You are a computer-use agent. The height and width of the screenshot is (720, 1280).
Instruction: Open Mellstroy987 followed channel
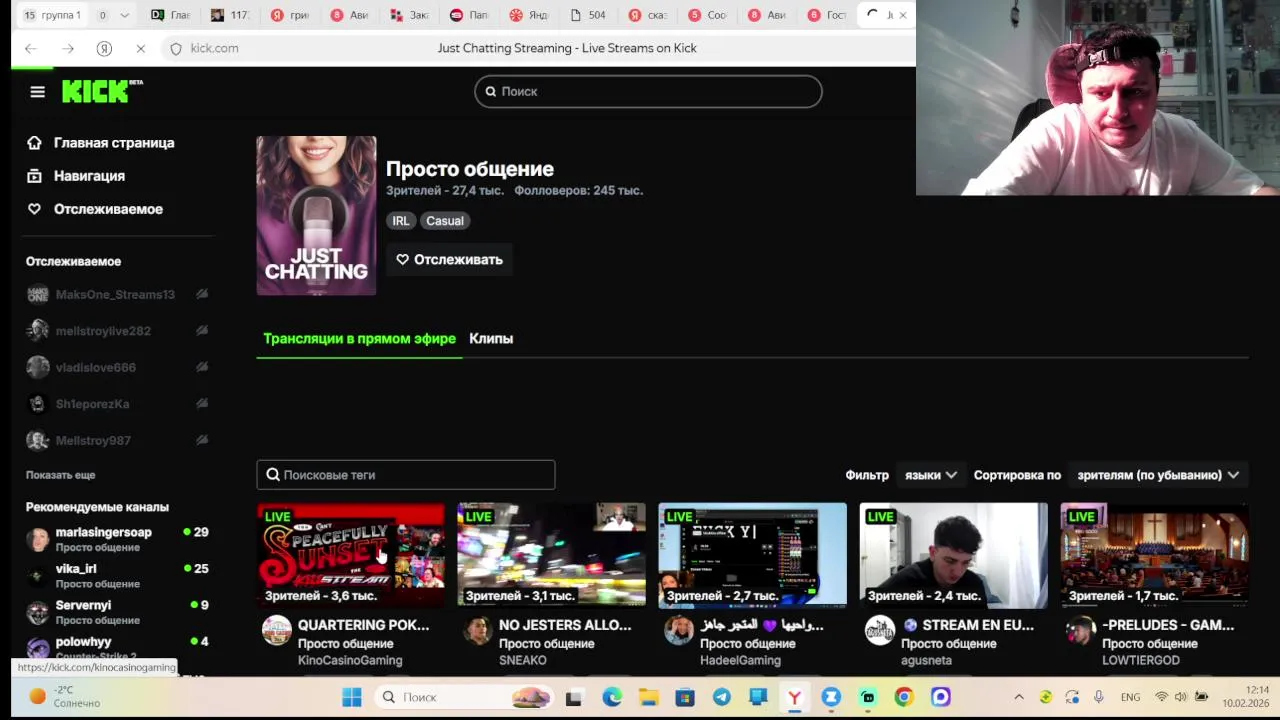pos(93,441)
